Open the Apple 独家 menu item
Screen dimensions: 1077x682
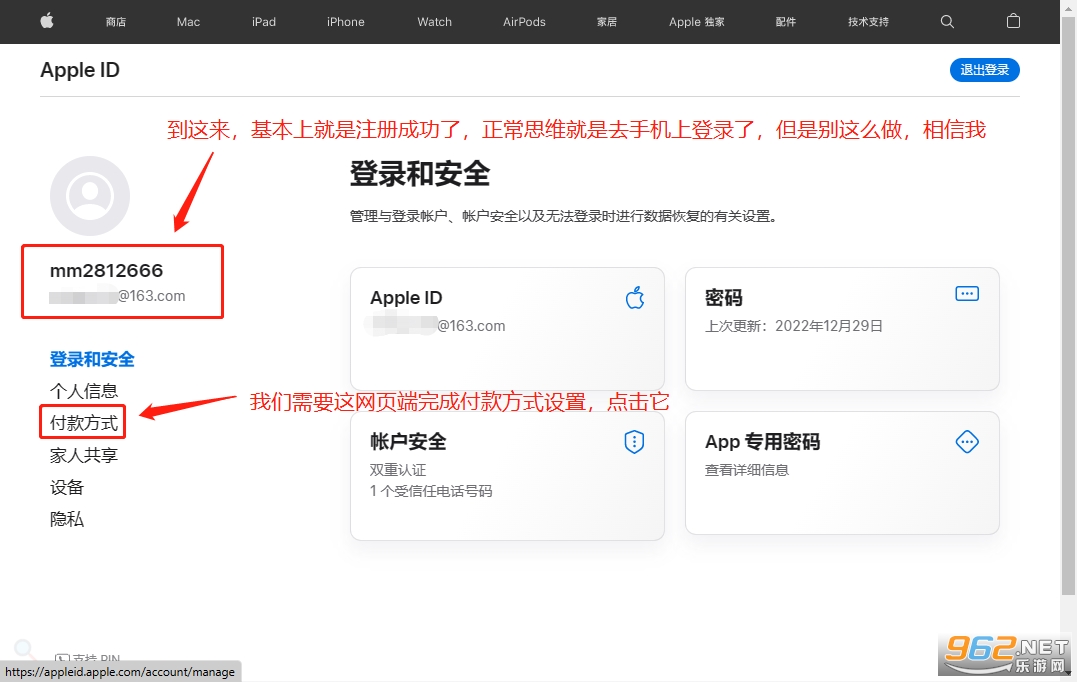[696, 21]
